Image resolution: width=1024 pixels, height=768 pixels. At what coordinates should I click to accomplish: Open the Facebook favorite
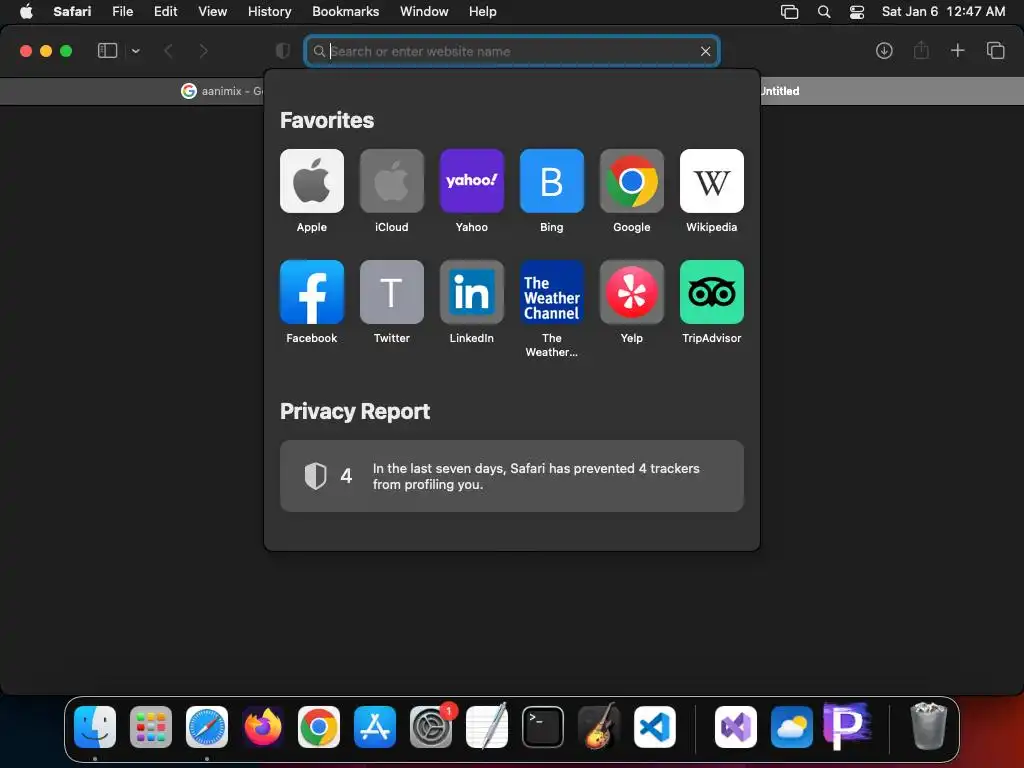[x=312, y=292]
